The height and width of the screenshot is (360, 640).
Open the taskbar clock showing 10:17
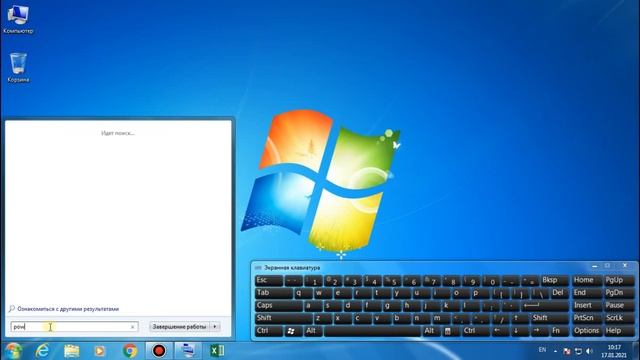point(614,351)
